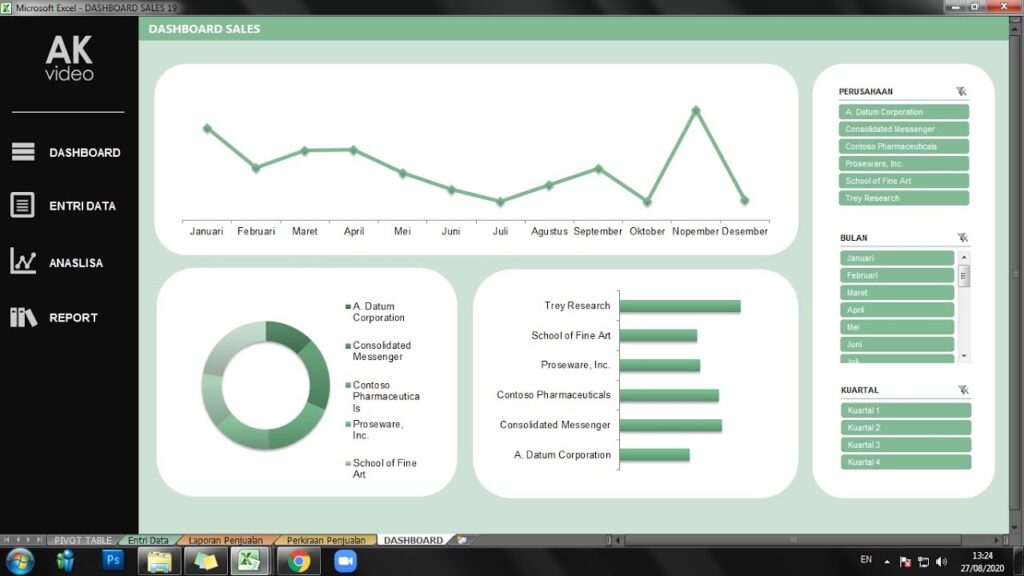Image resolution: width=1024 pixels, height=576 pixels.
Task: Open Photoshop from the taskbar
Action: click(x=112, y=560)
